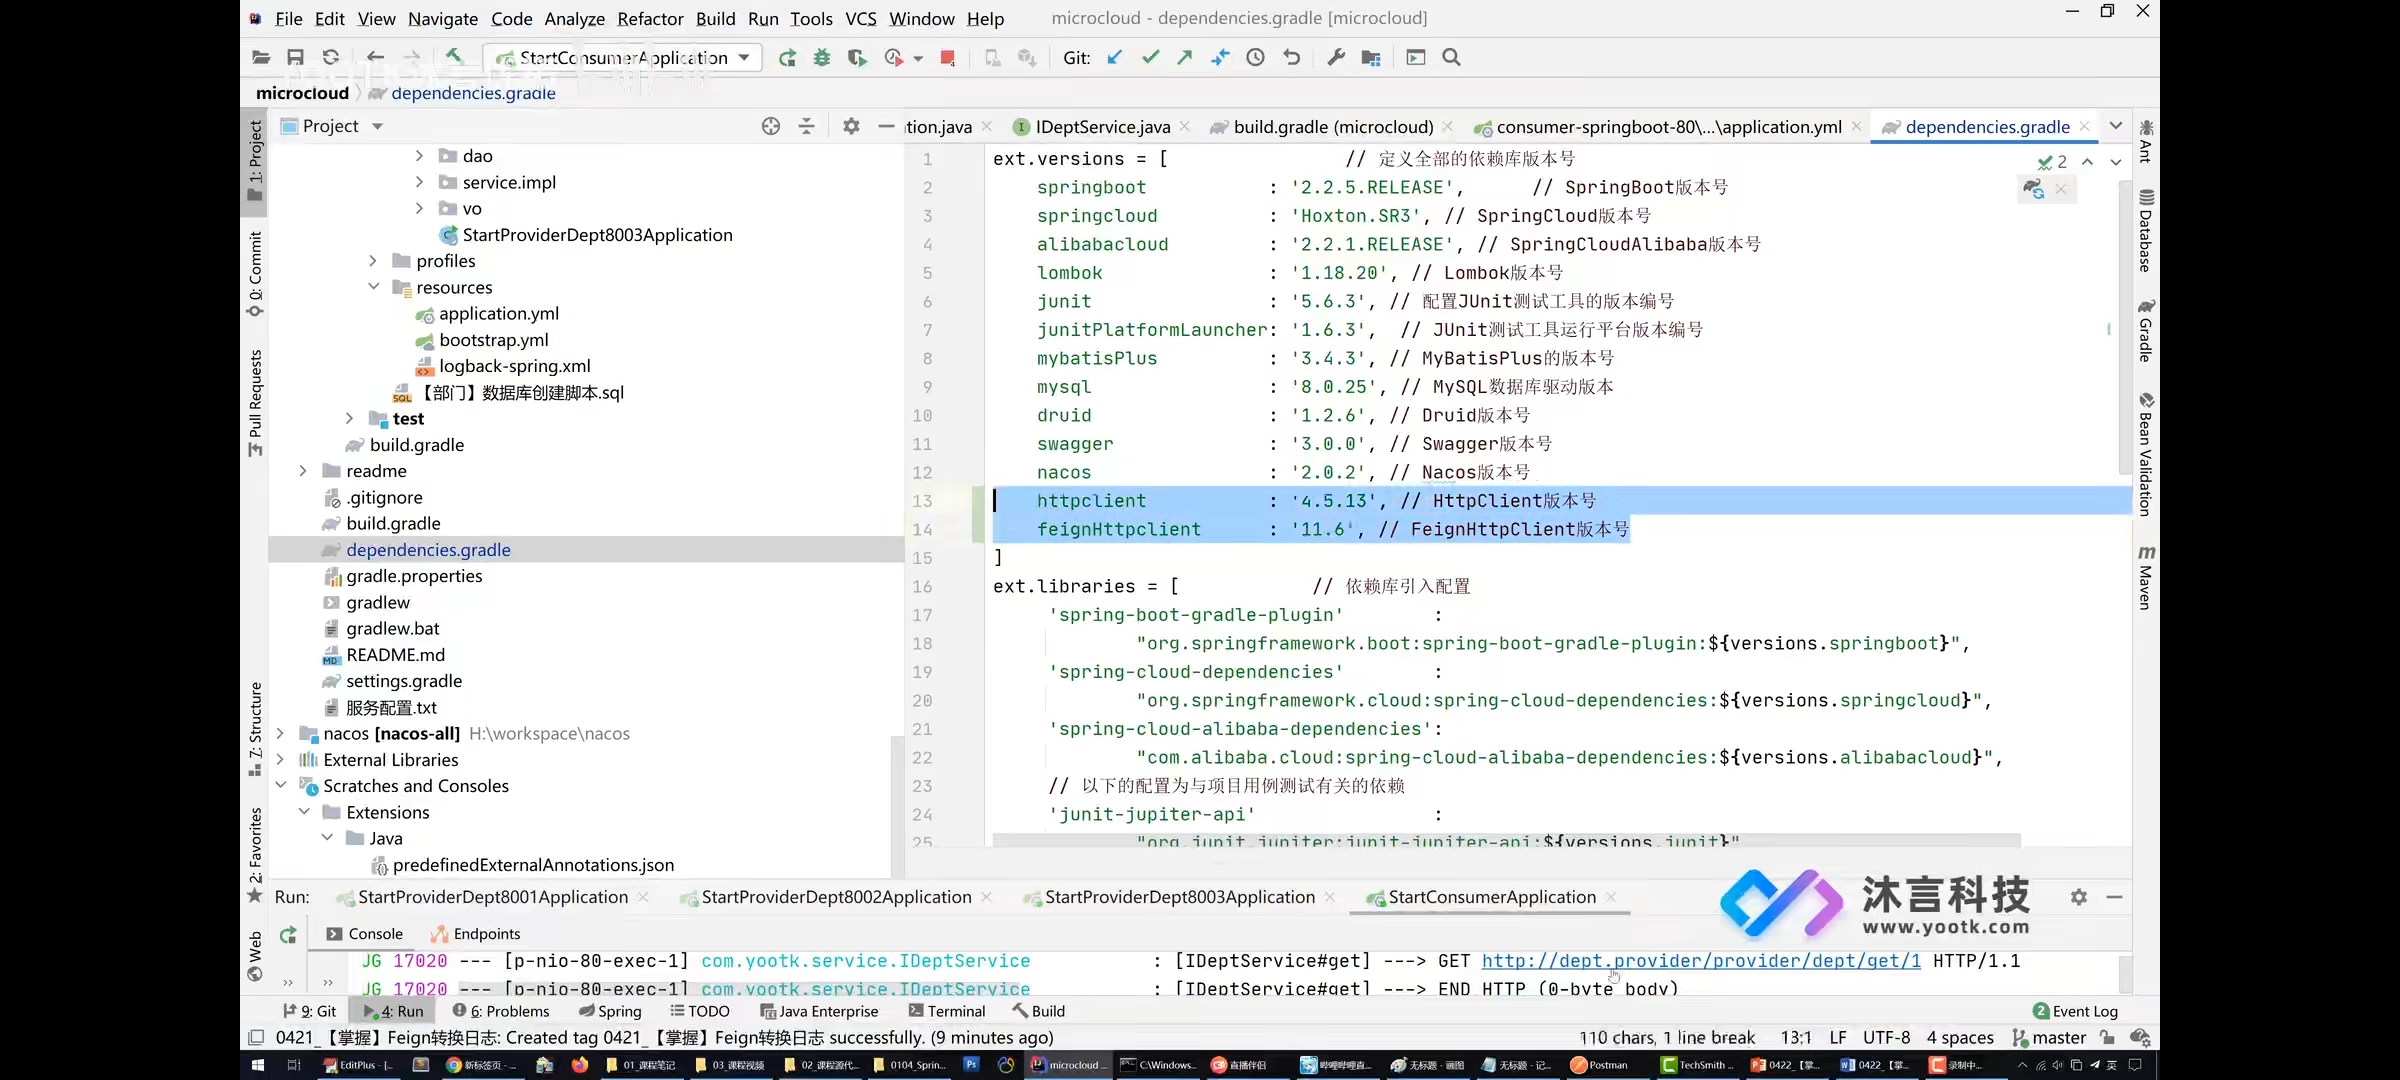
Task: Hide the Project panel minus icon
Action: [886, 126]
